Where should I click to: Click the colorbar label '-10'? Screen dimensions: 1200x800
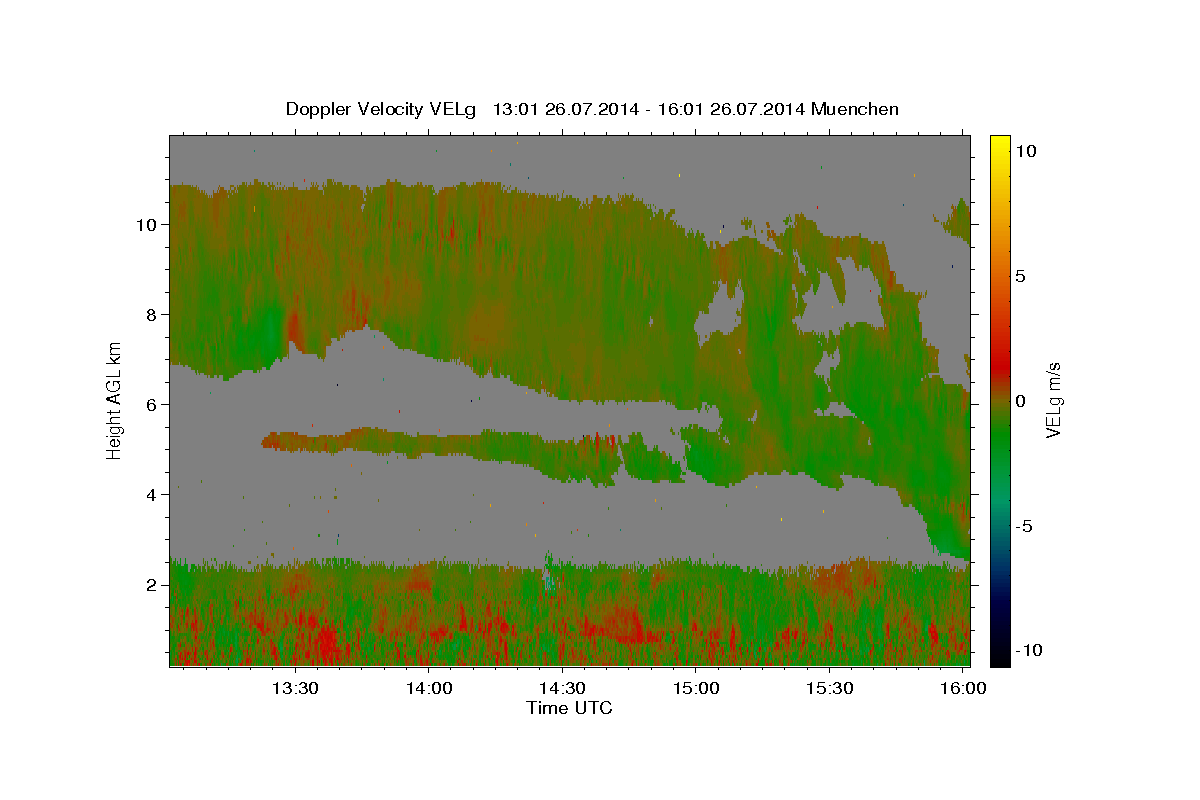(x=1029, y=650)
